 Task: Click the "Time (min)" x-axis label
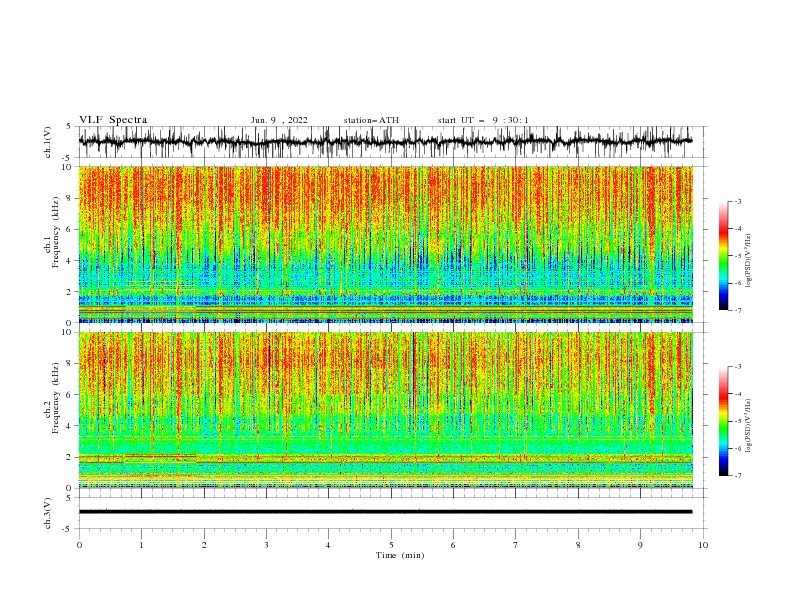pos(400,555)
